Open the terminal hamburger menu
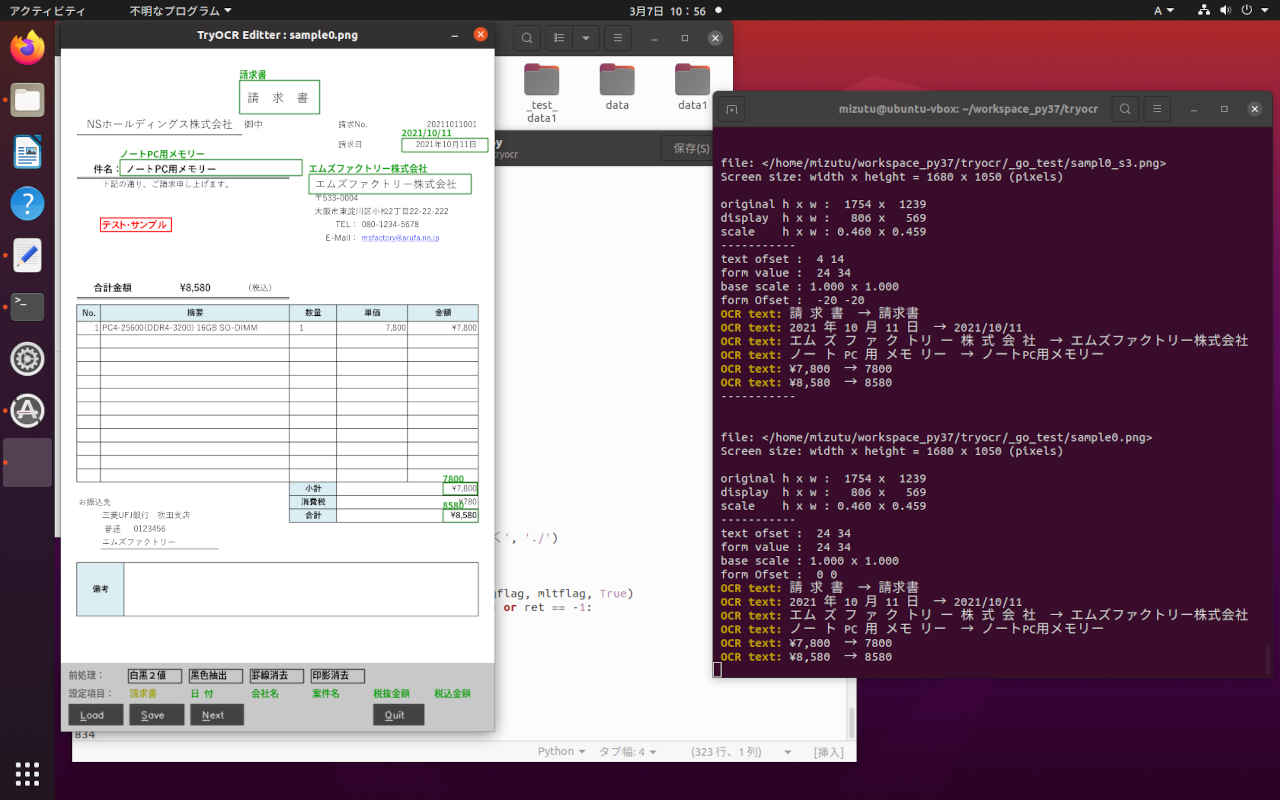Viewport: 1280px width, 800px height. 1157,109
